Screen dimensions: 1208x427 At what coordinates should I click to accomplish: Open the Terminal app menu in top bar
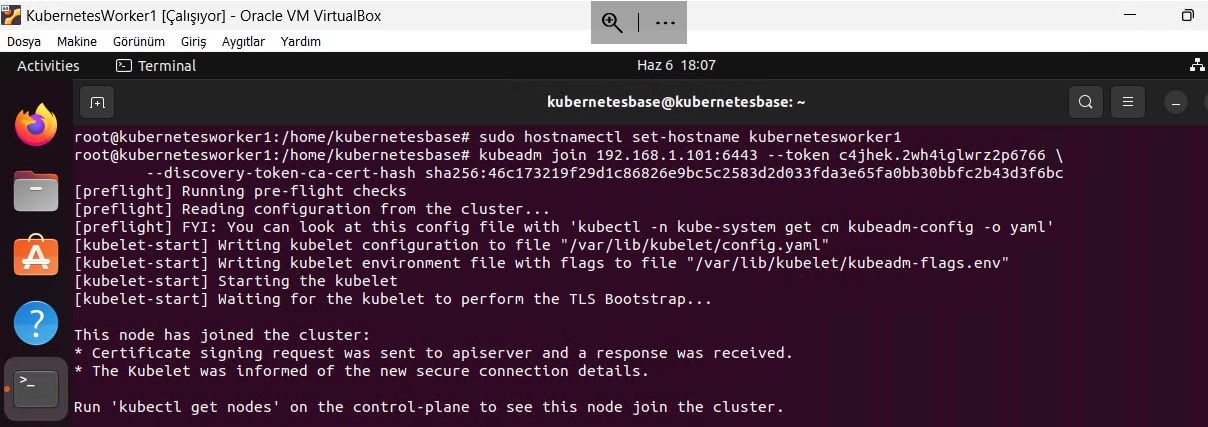click(156, 65)
